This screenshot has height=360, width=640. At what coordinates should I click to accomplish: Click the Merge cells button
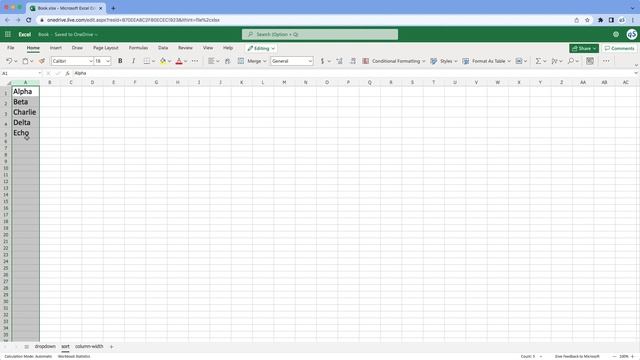point(252,61)
